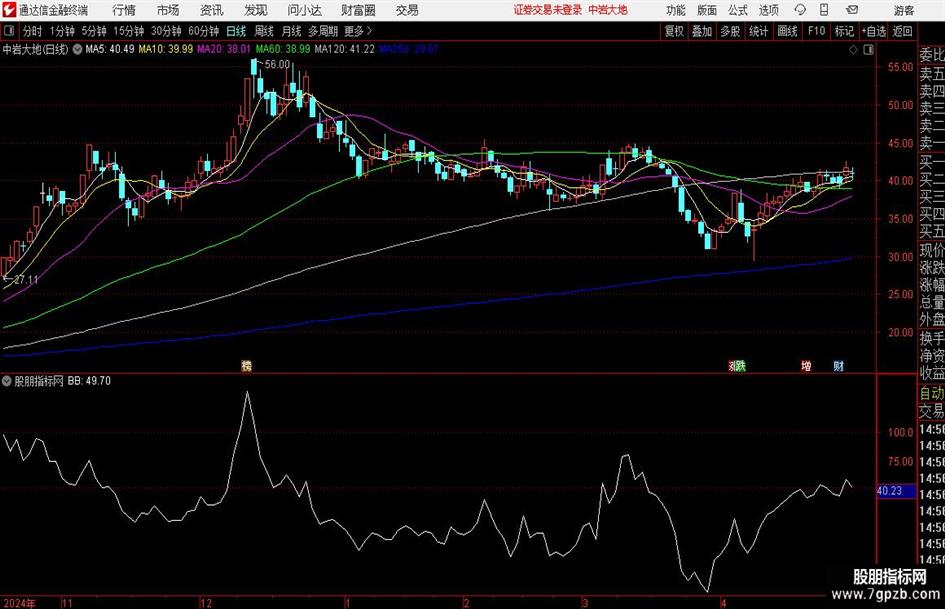Click the MA60: 38.99 value

pyautogui.click(x=283, y=49)
